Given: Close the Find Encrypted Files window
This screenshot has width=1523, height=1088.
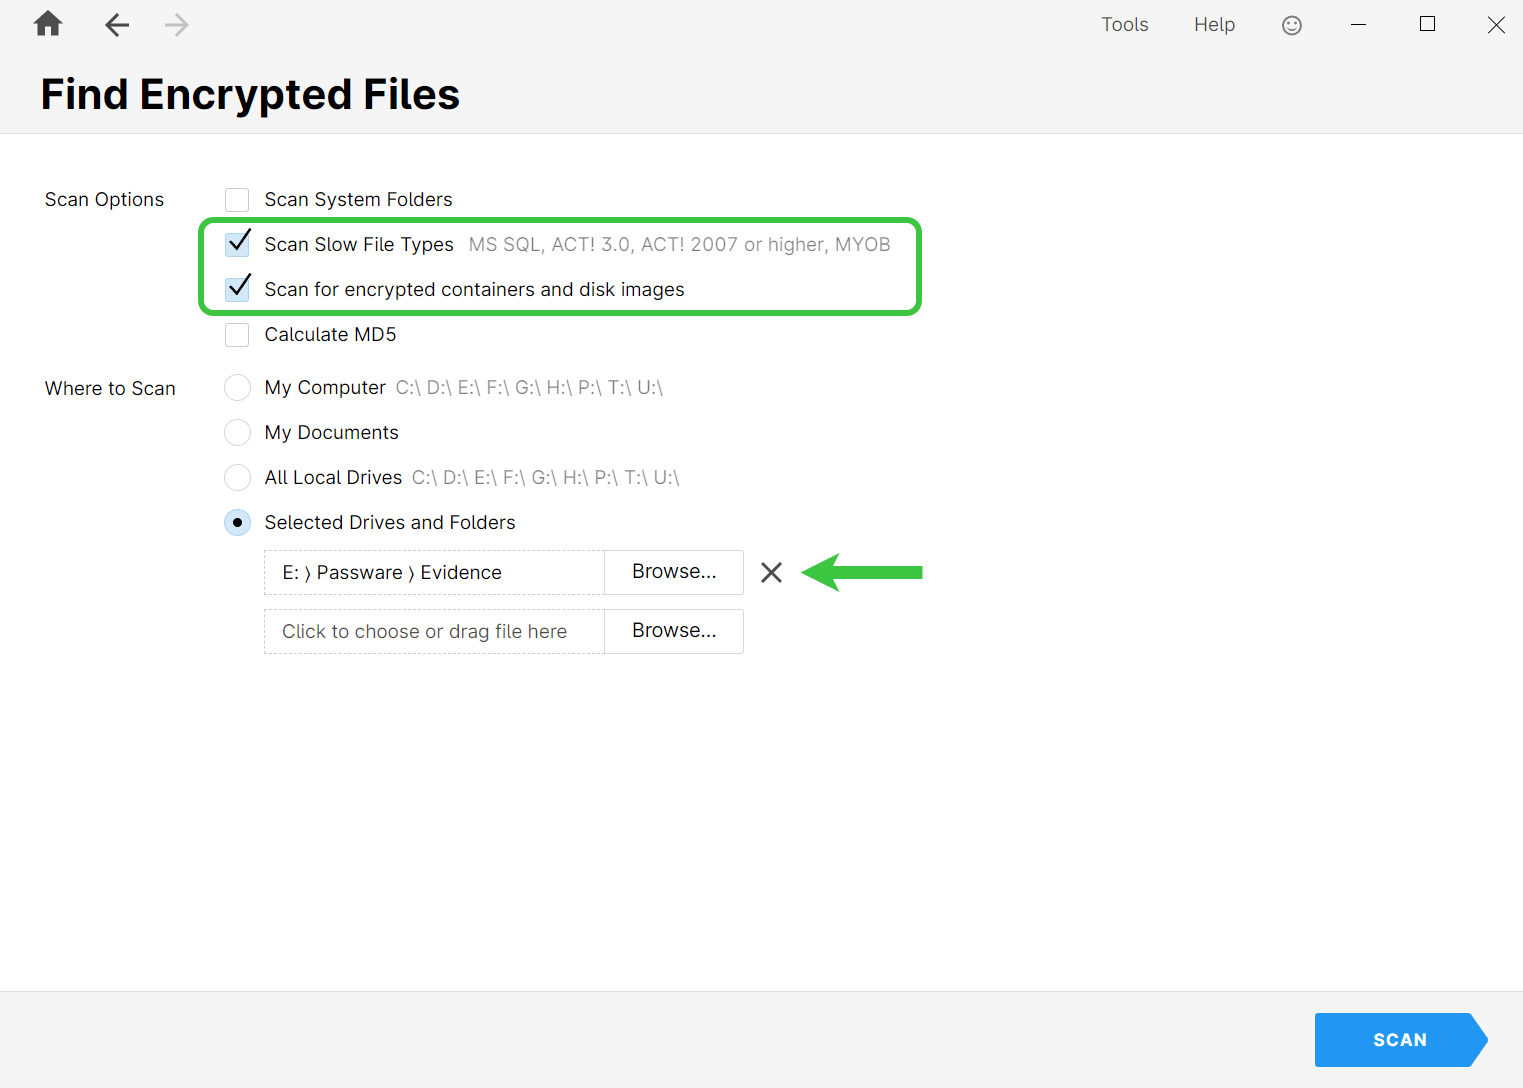Looking at the screenshot, I should tap(1495, 25).
